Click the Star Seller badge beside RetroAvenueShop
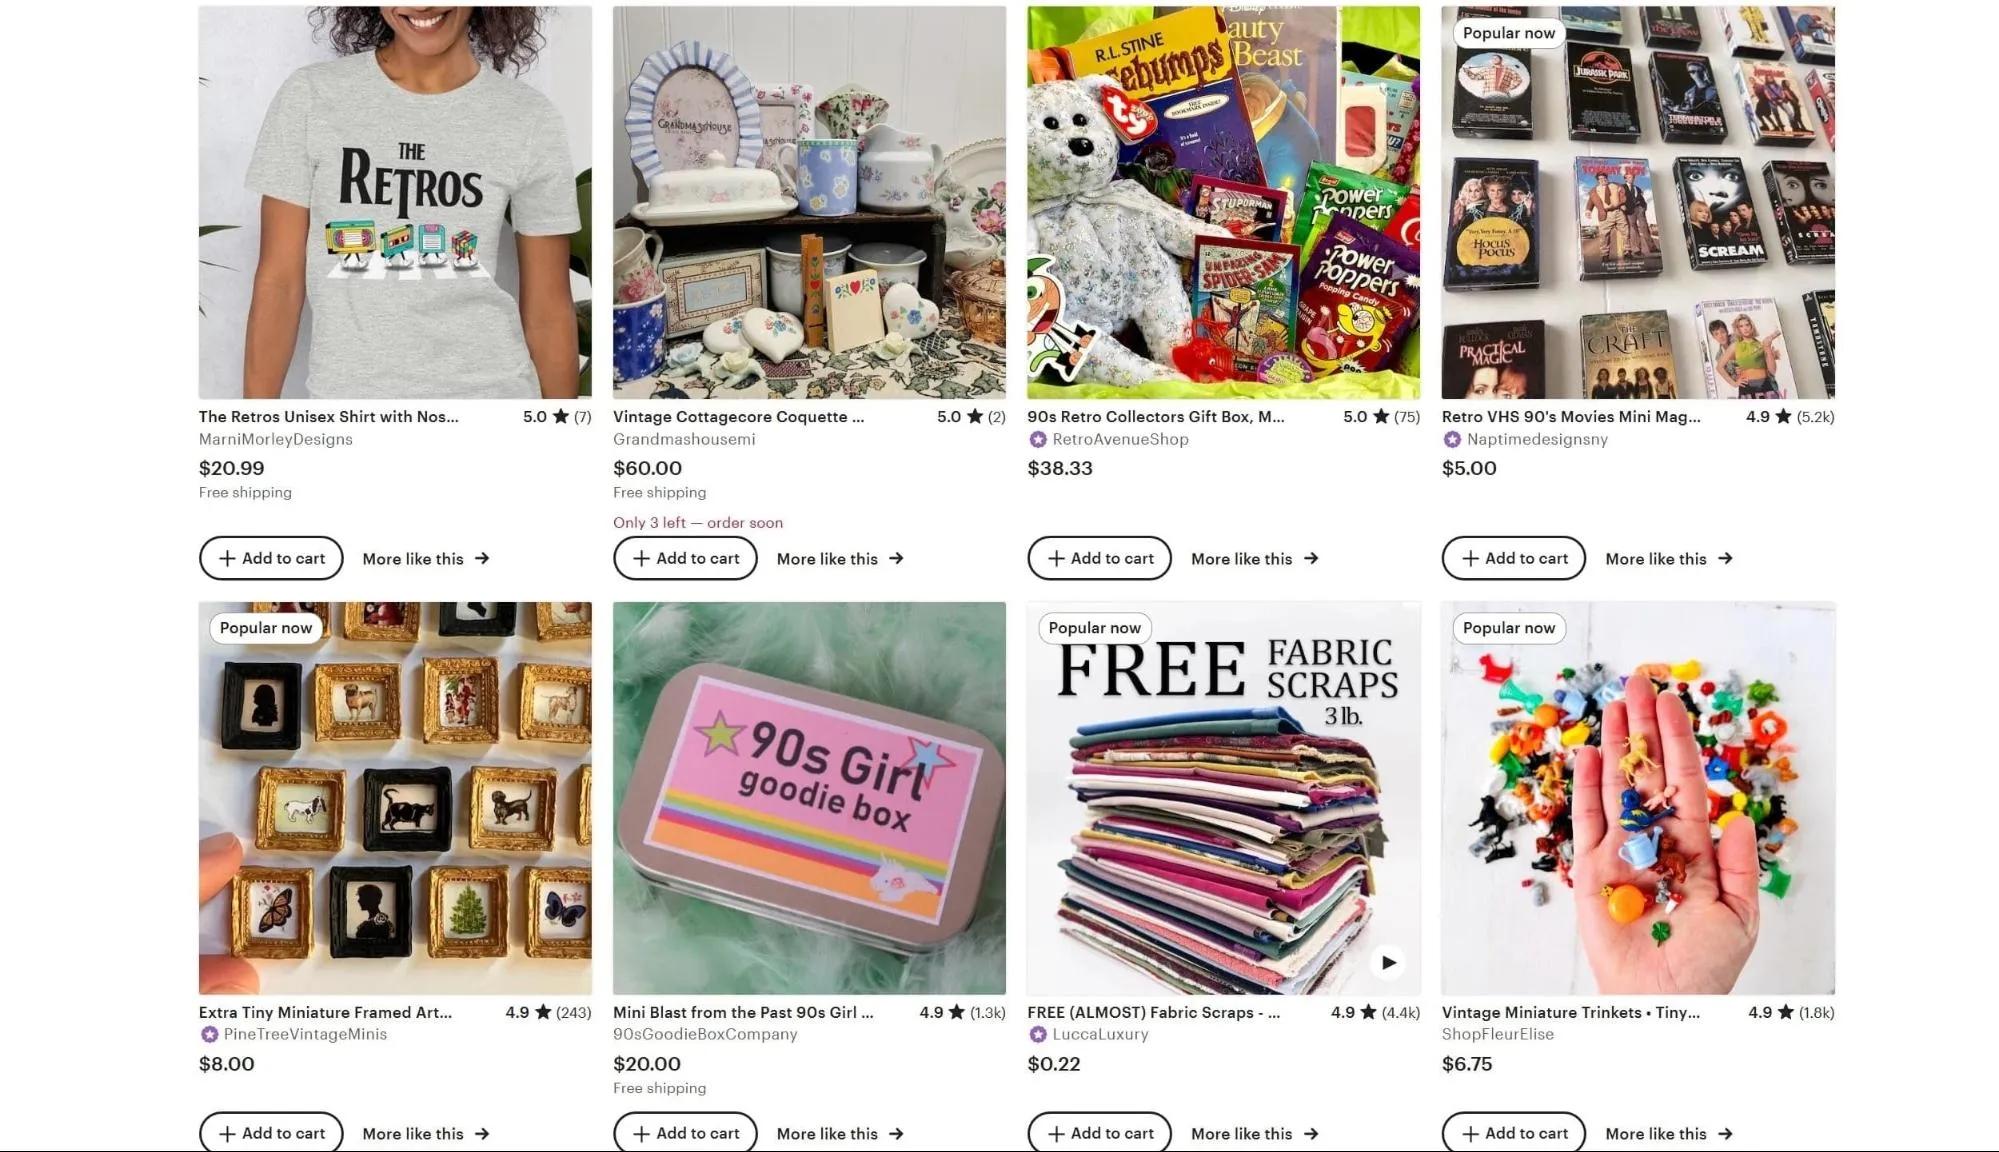Screen dimensions: 1999x1152 (1038, 439)
